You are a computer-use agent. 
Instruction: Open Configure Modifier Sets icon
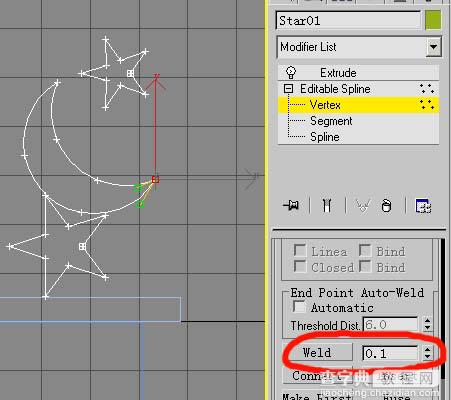tap(423, 206)
